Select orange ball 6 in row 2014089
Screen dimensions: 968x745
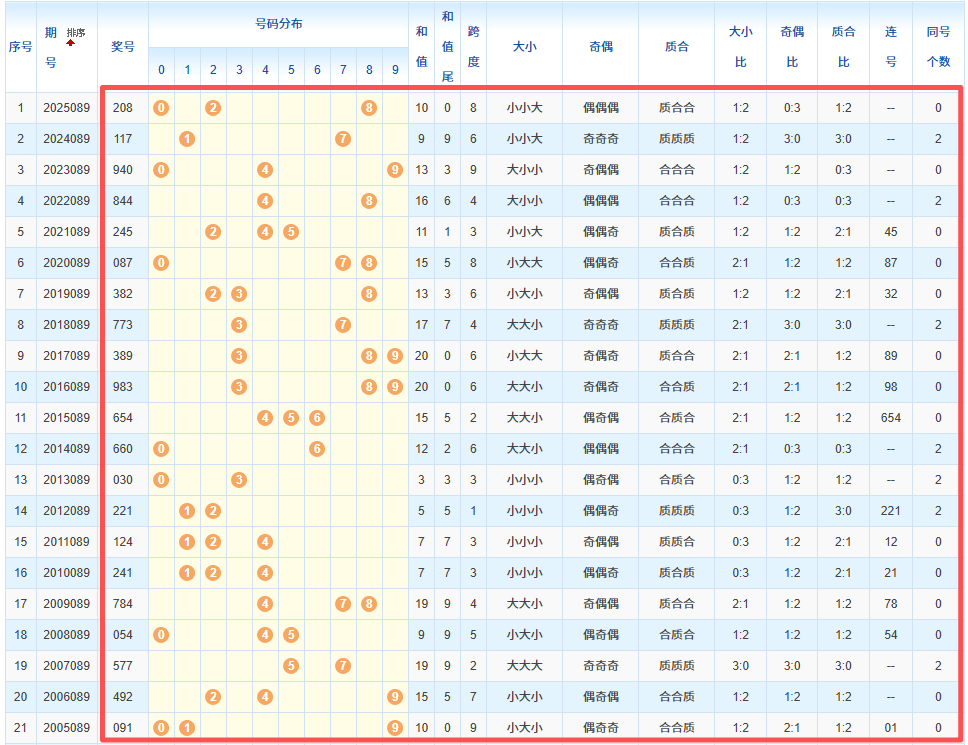point(317,449)
